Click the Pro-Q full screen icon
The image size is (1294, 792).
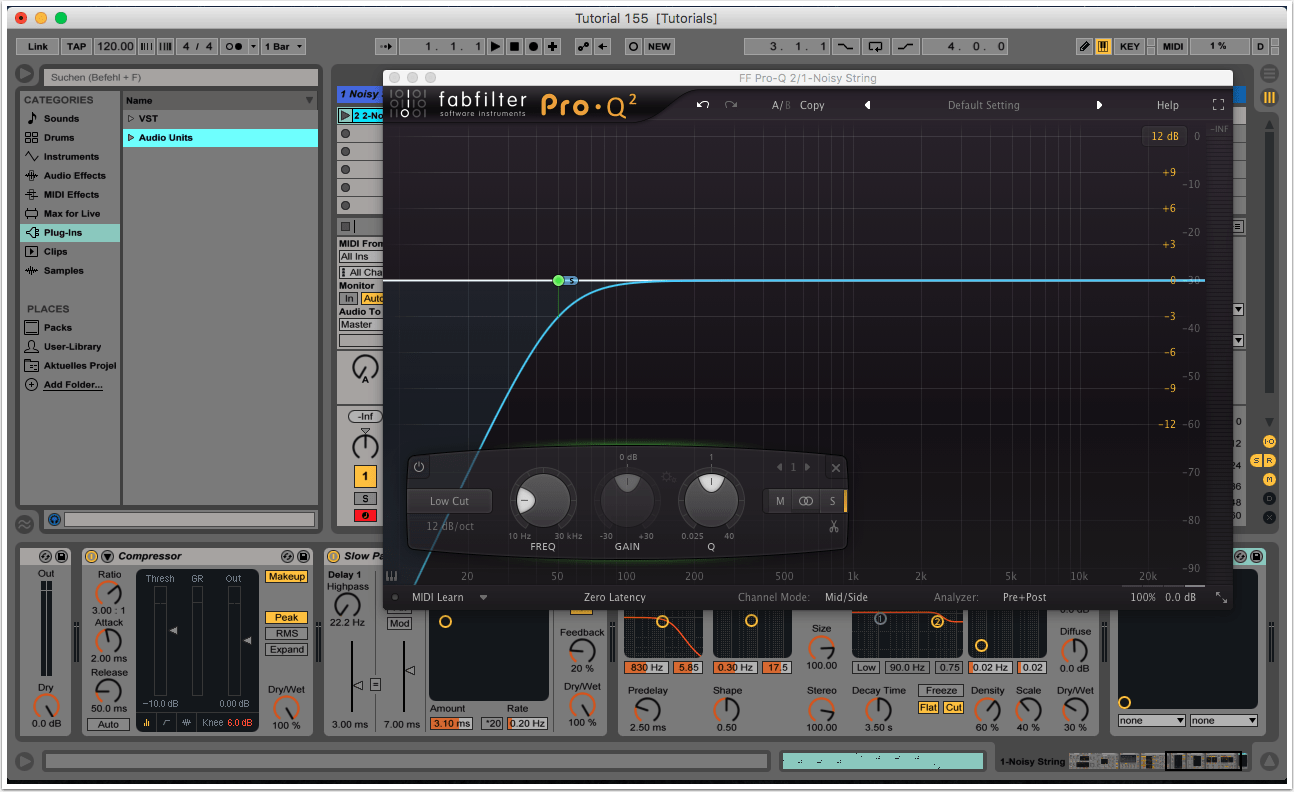(x=1218, y=105)
